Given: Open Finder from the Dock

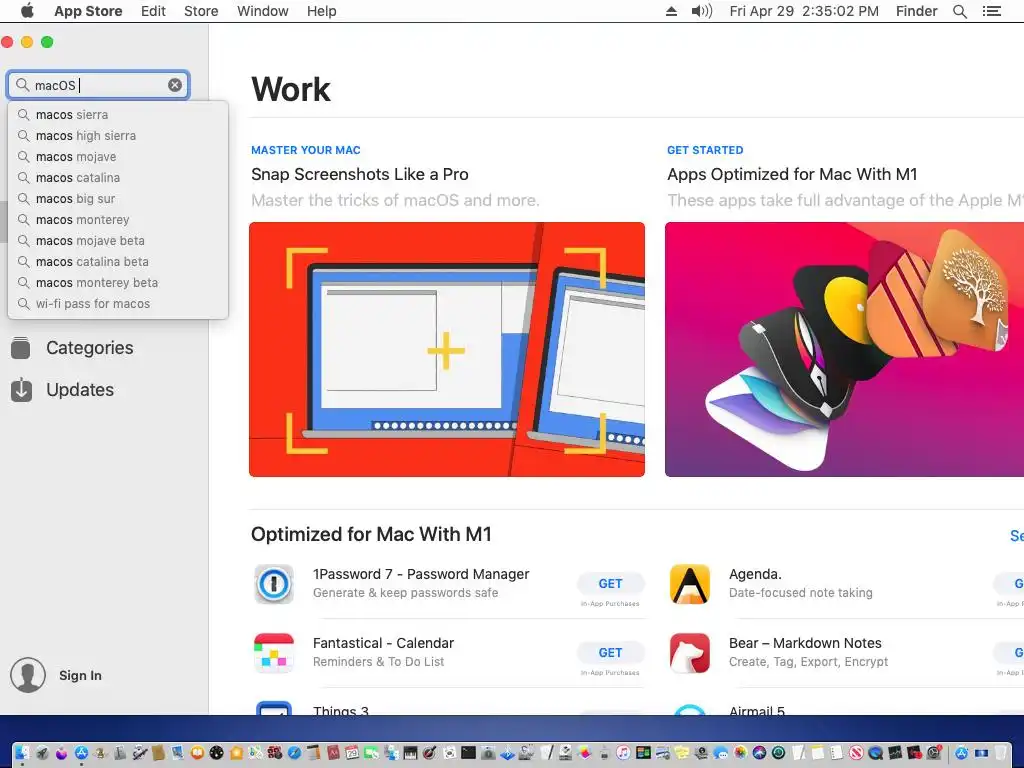Looking at the screenshot, I should coord(22,753).
